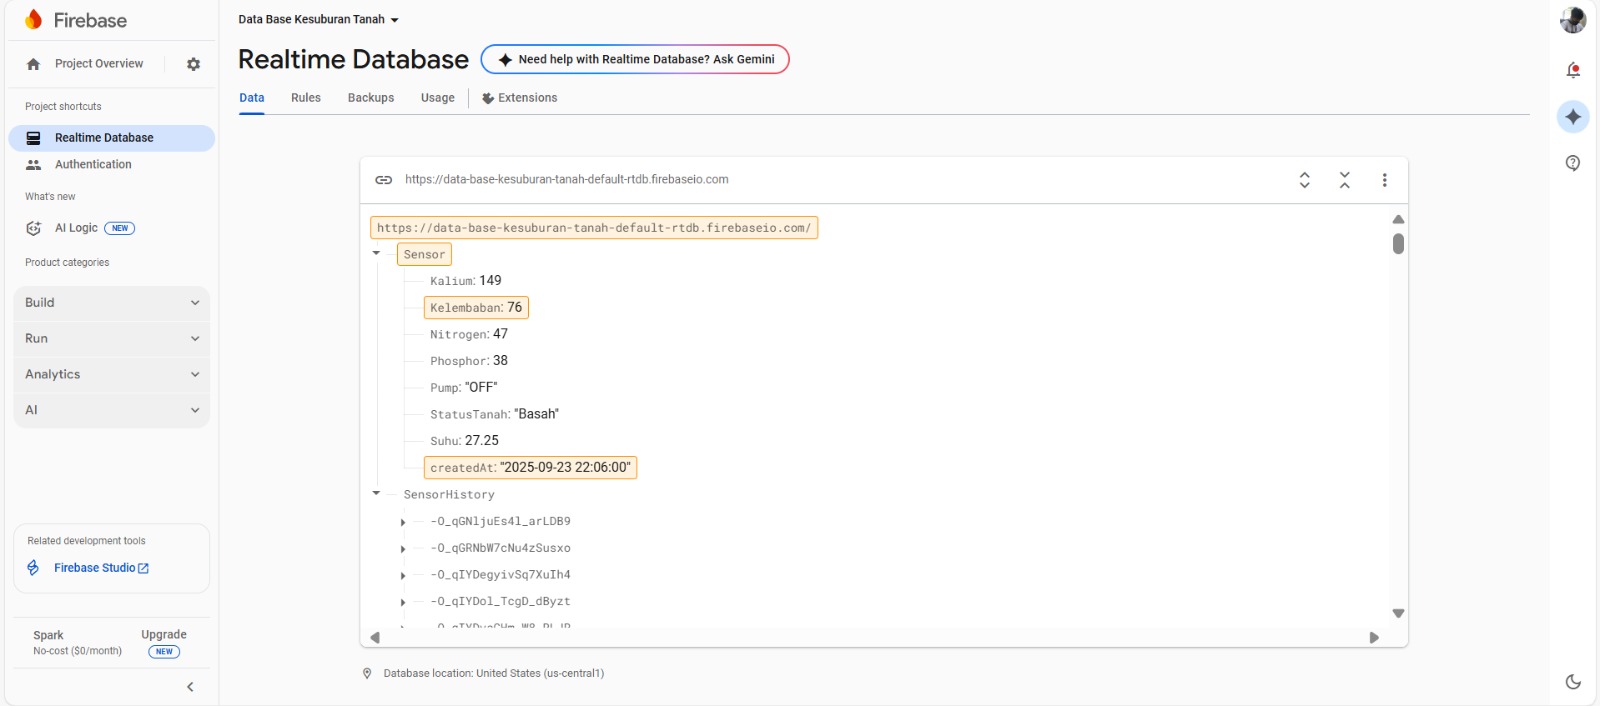
Task: Expand the -O_qGNljuEs4l_arLDB9 history entry
Action: 403,522
